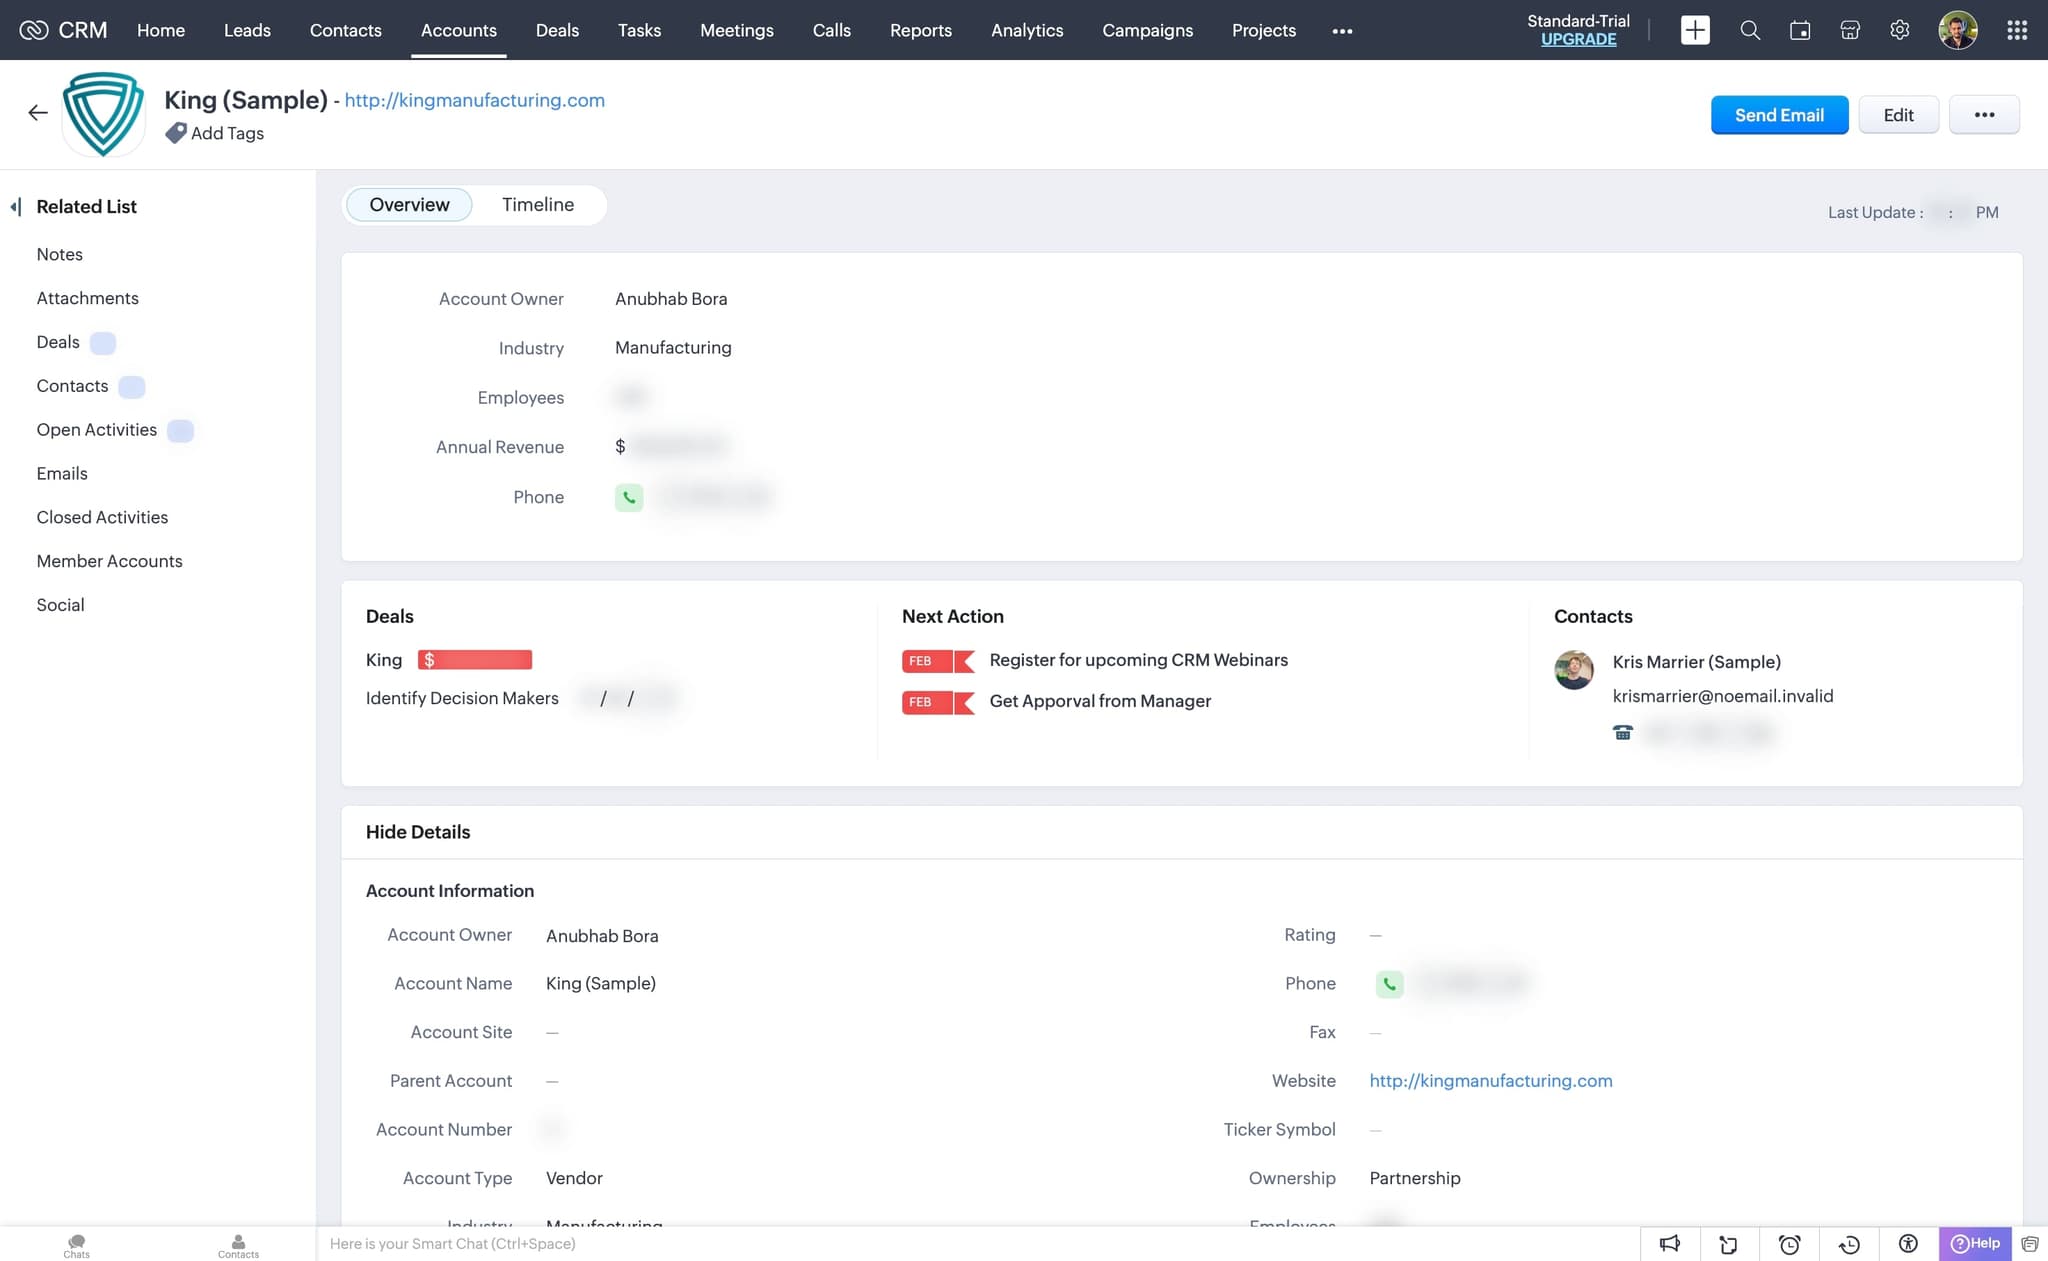The height and width of the screenshot is (1261, 2048).
Task: Open the user profile avatar
Action: point(1958,30)
